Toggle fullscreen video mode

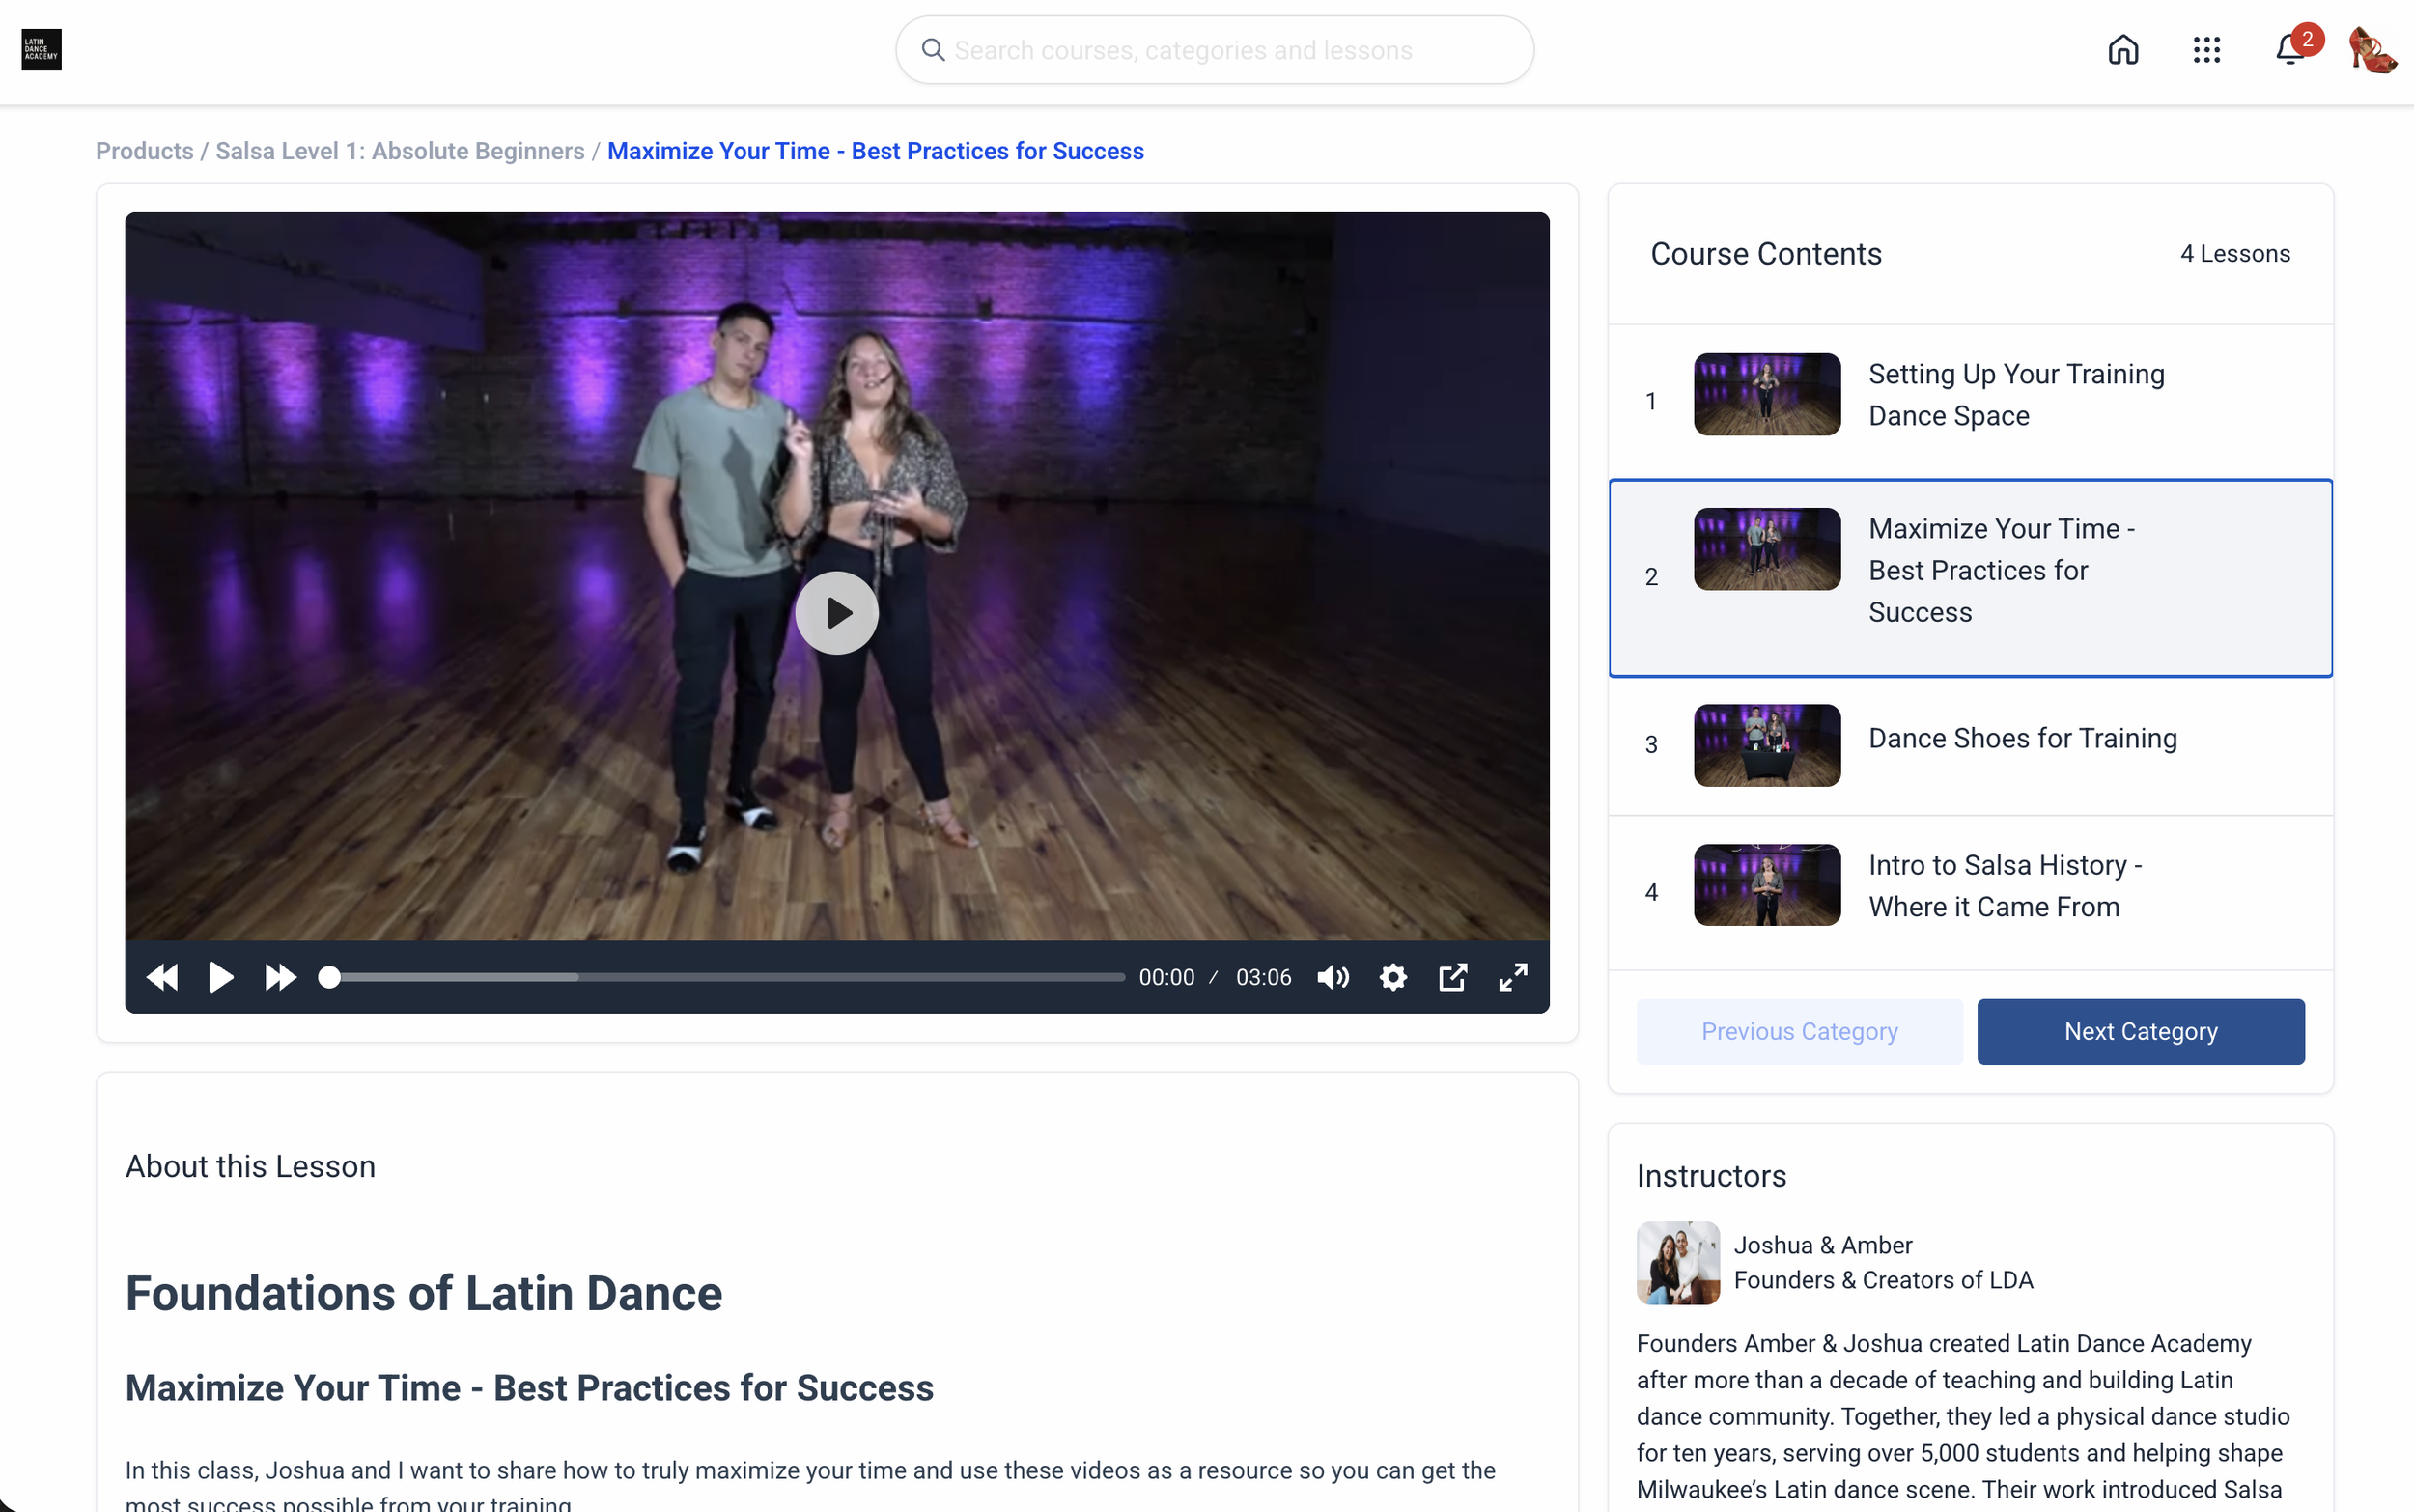[1513, 977]
